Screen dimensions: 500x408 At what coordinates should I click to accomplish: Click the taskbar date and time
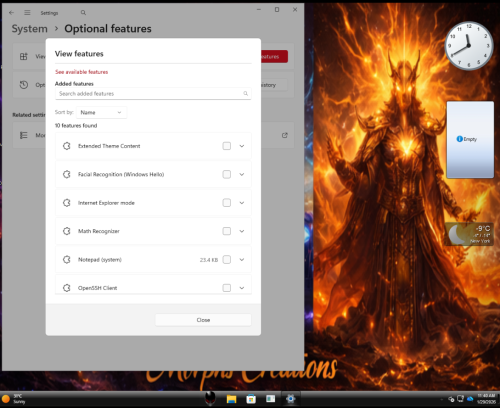pos(486,399)
